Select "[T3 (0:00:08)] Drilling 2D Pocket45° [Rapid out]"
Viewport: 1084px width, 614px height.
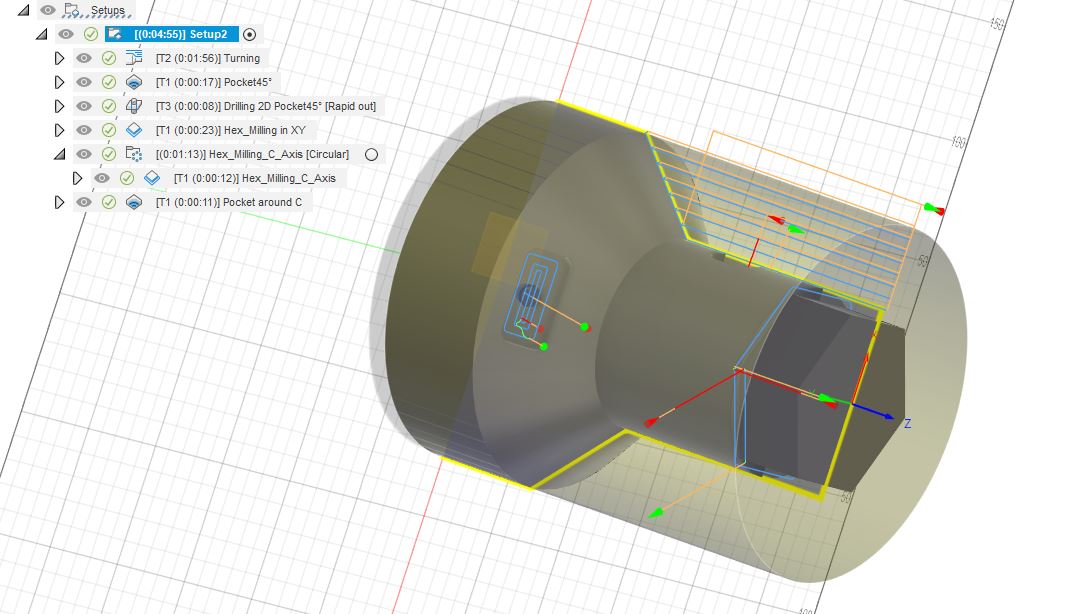coord(266,106)
